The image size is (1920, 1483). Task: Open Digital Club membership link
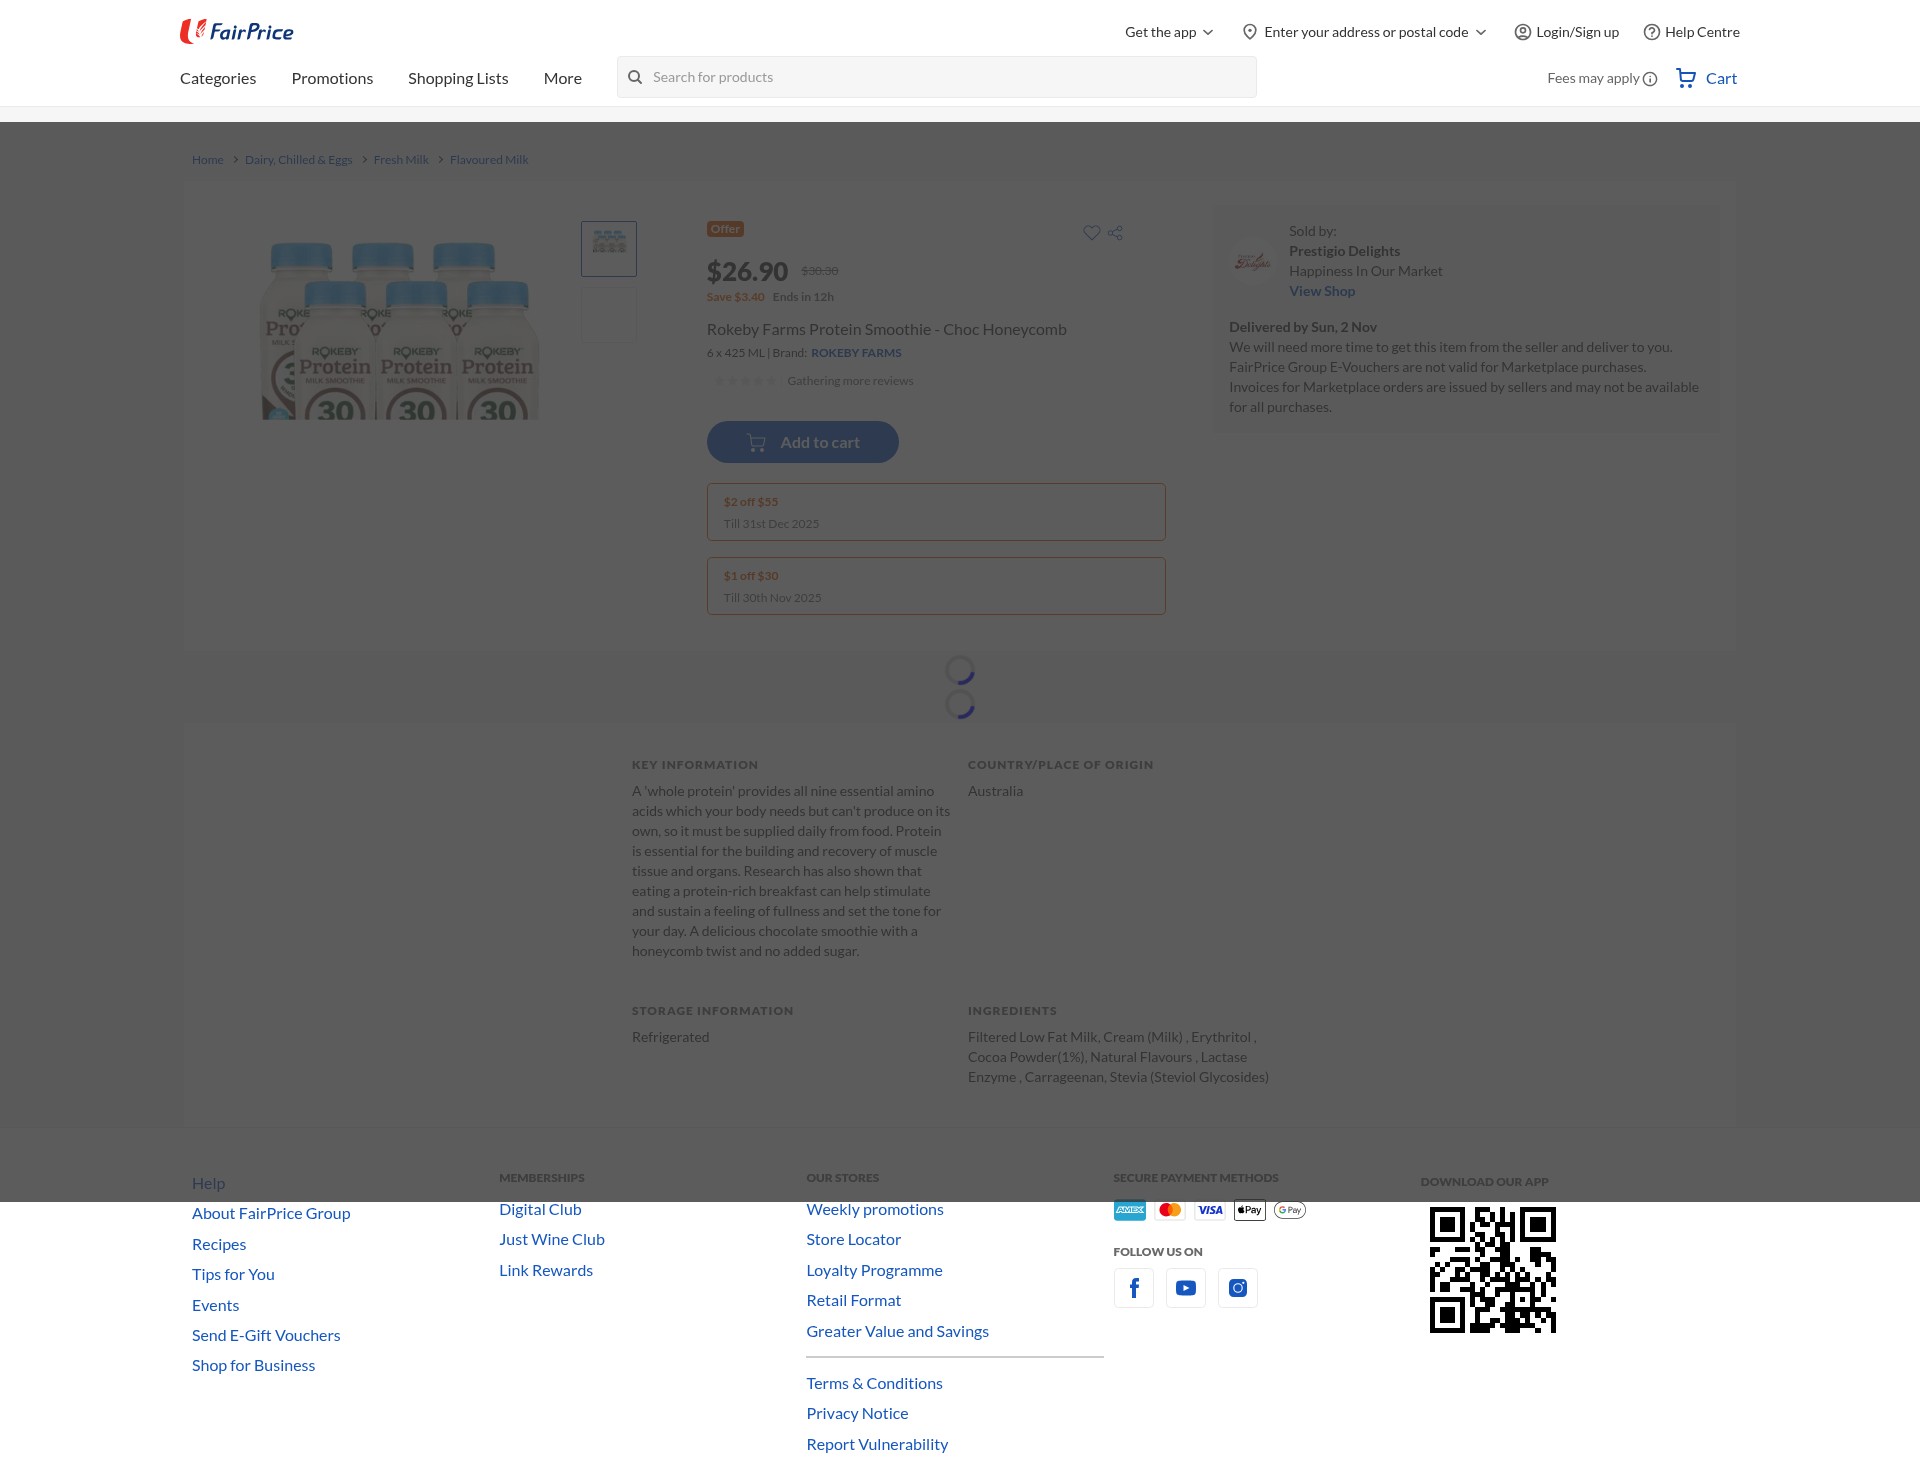540,1209
